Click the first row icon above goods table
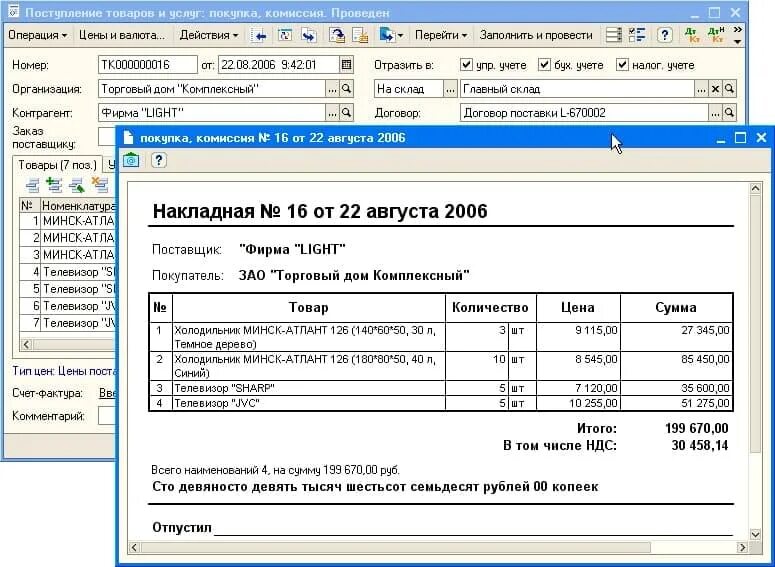775x567 pixels. point(32,185)
